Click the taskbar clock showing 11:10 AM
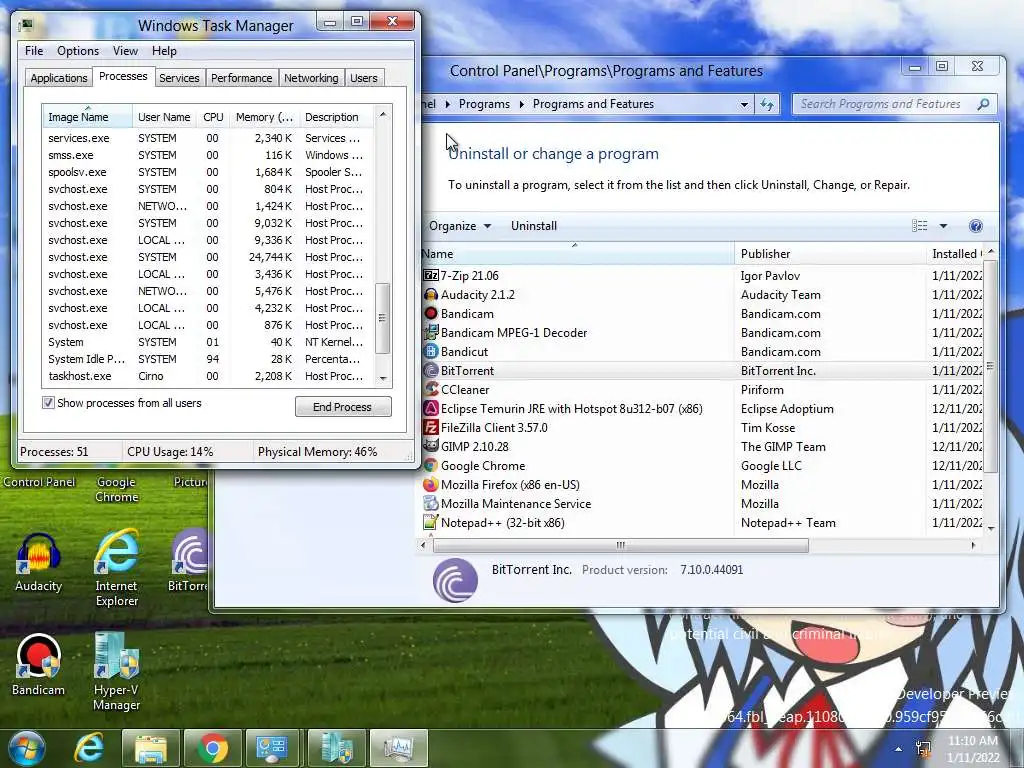This screenshot has width=1024, height=768. [x=973, y=748]
